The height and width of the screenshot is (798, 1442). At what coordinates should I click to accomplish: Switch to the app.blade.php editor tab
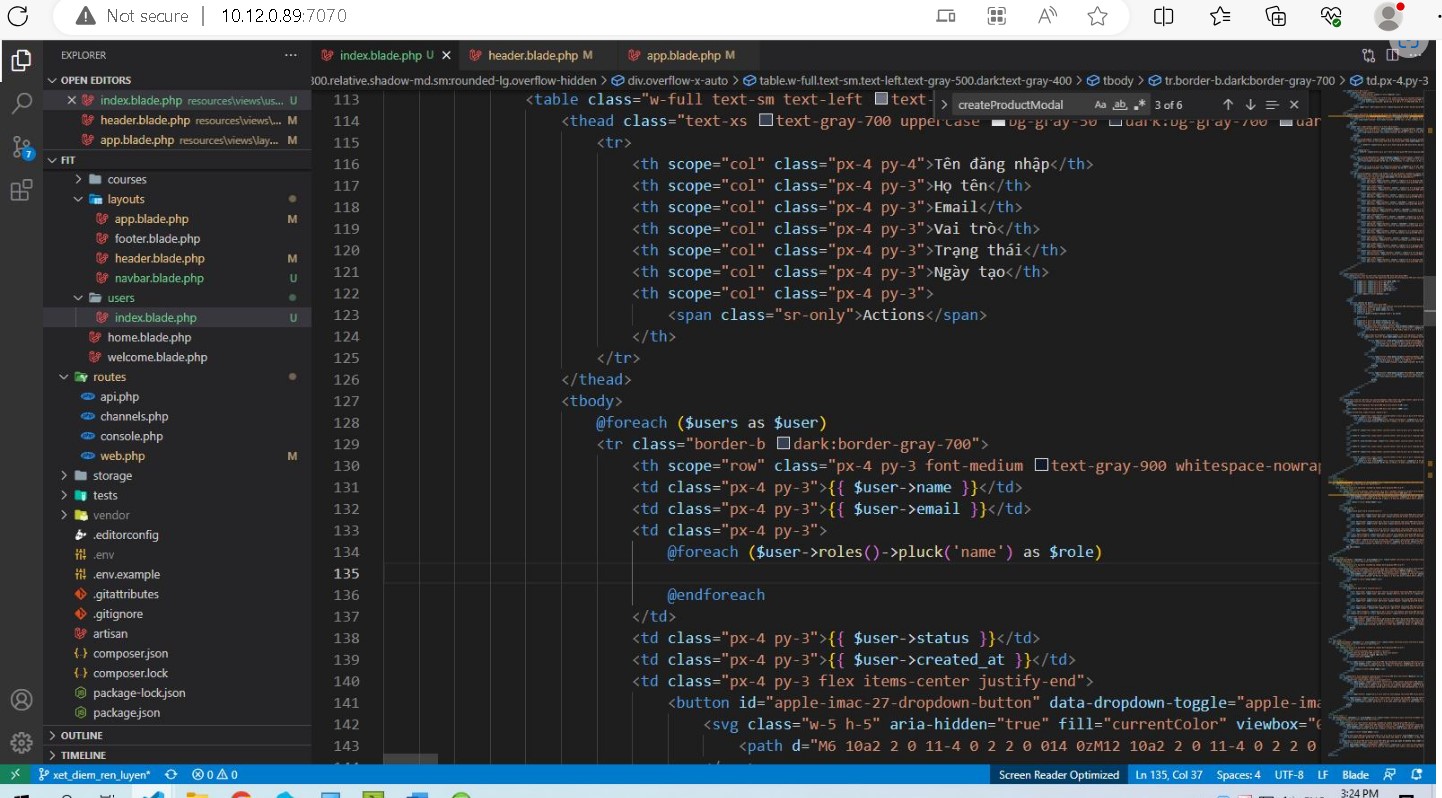[x=683, y=56]
